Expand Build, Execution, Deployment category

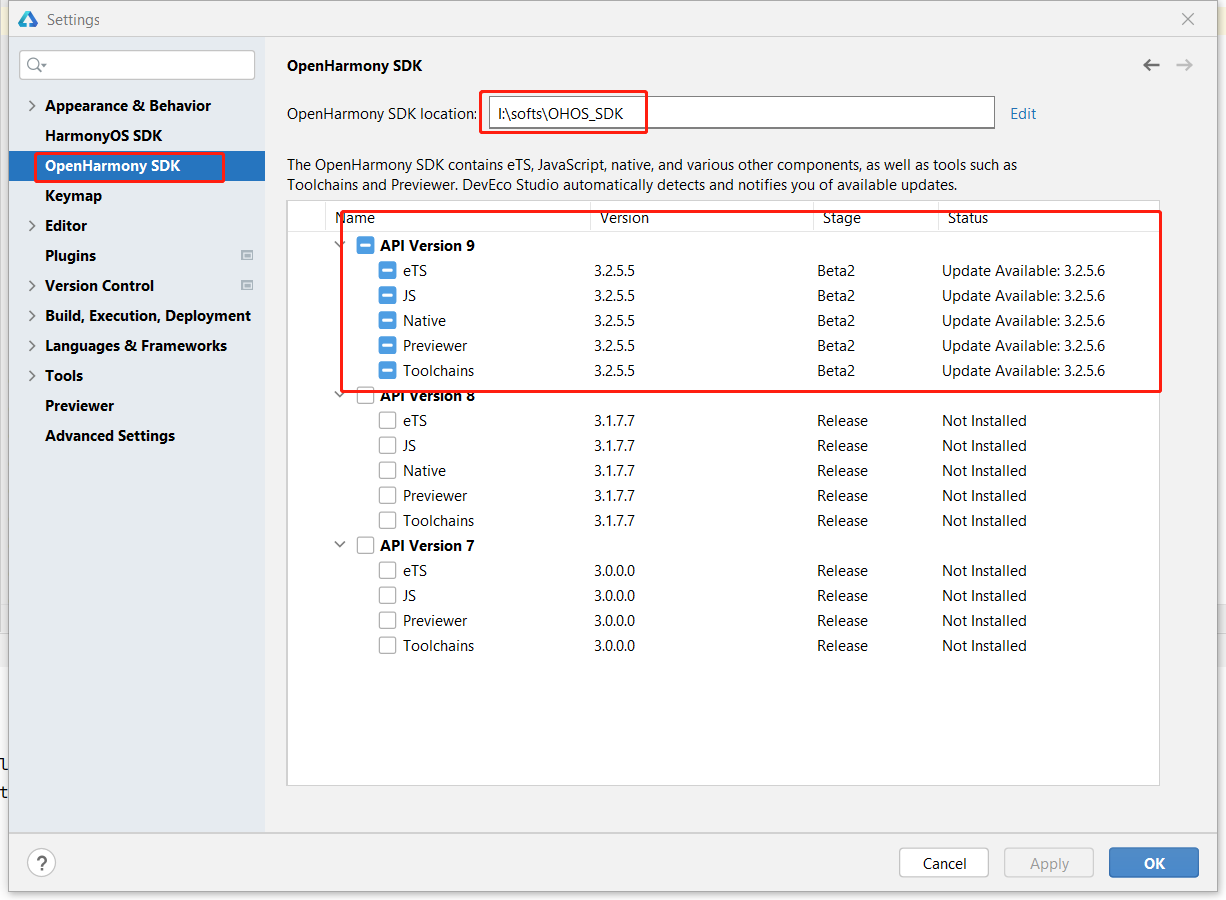32,315
